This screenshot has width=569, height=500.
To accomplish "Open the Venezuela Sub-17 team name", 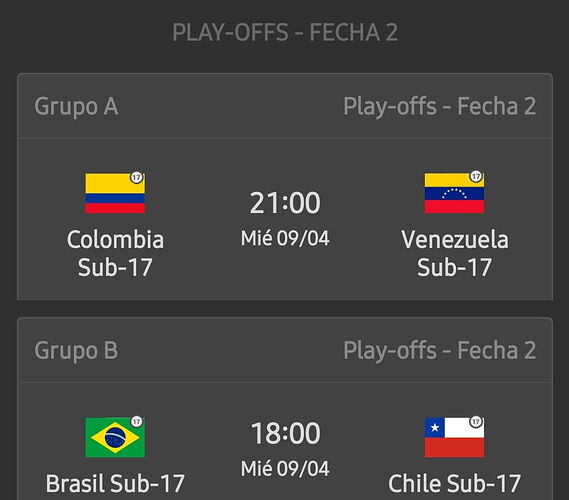I will [x=455, y=253].
